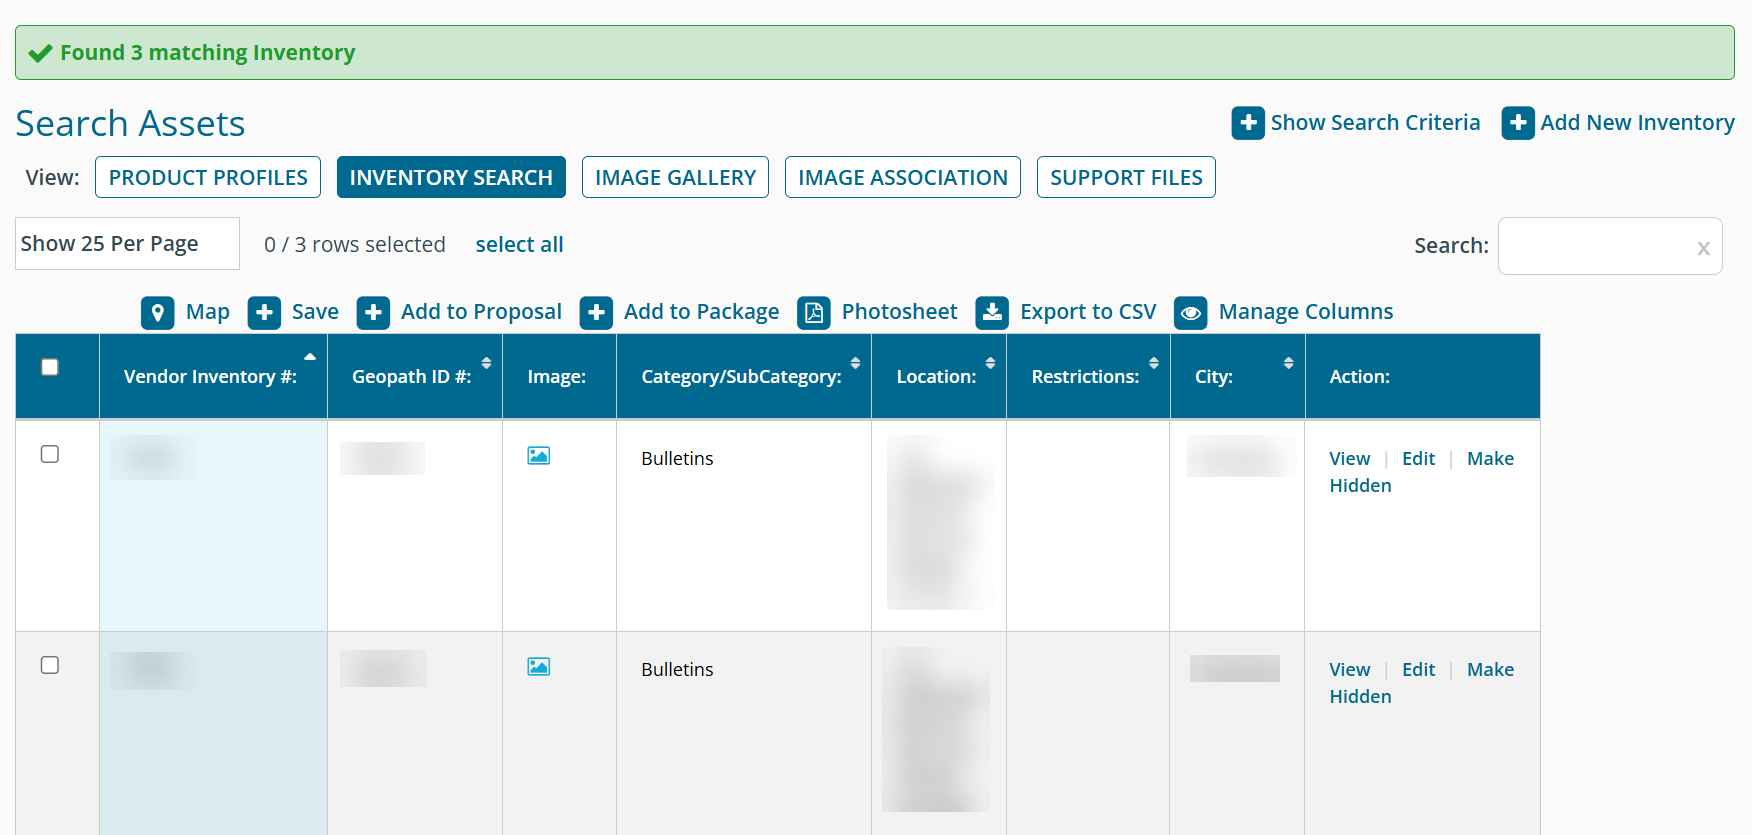Open image icon in second Bulletins row

(539, 667)
